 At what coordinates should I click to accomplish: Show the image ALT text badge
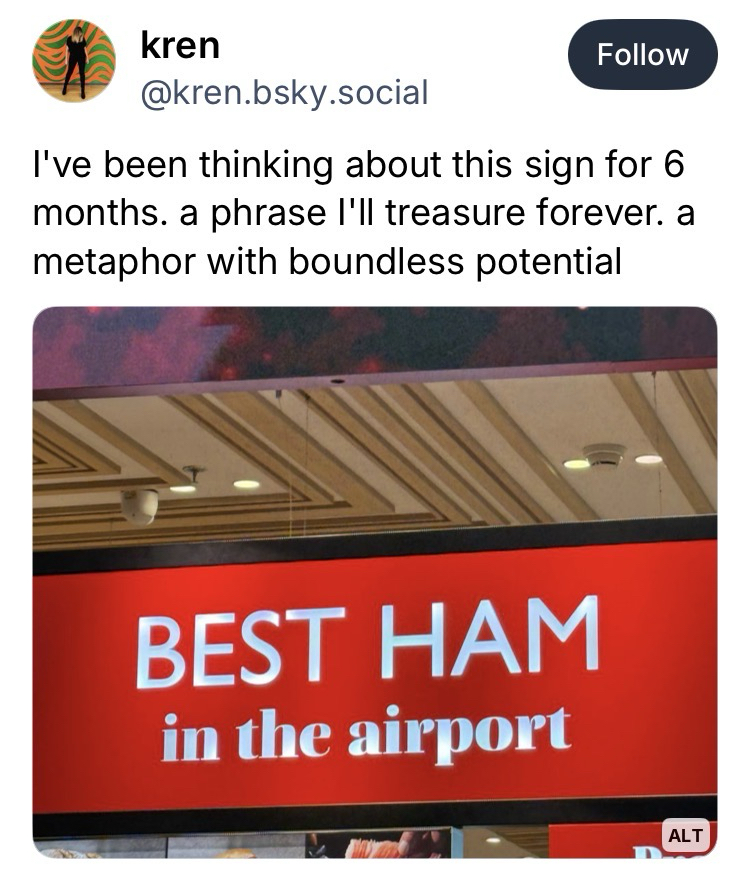[685, 834]
